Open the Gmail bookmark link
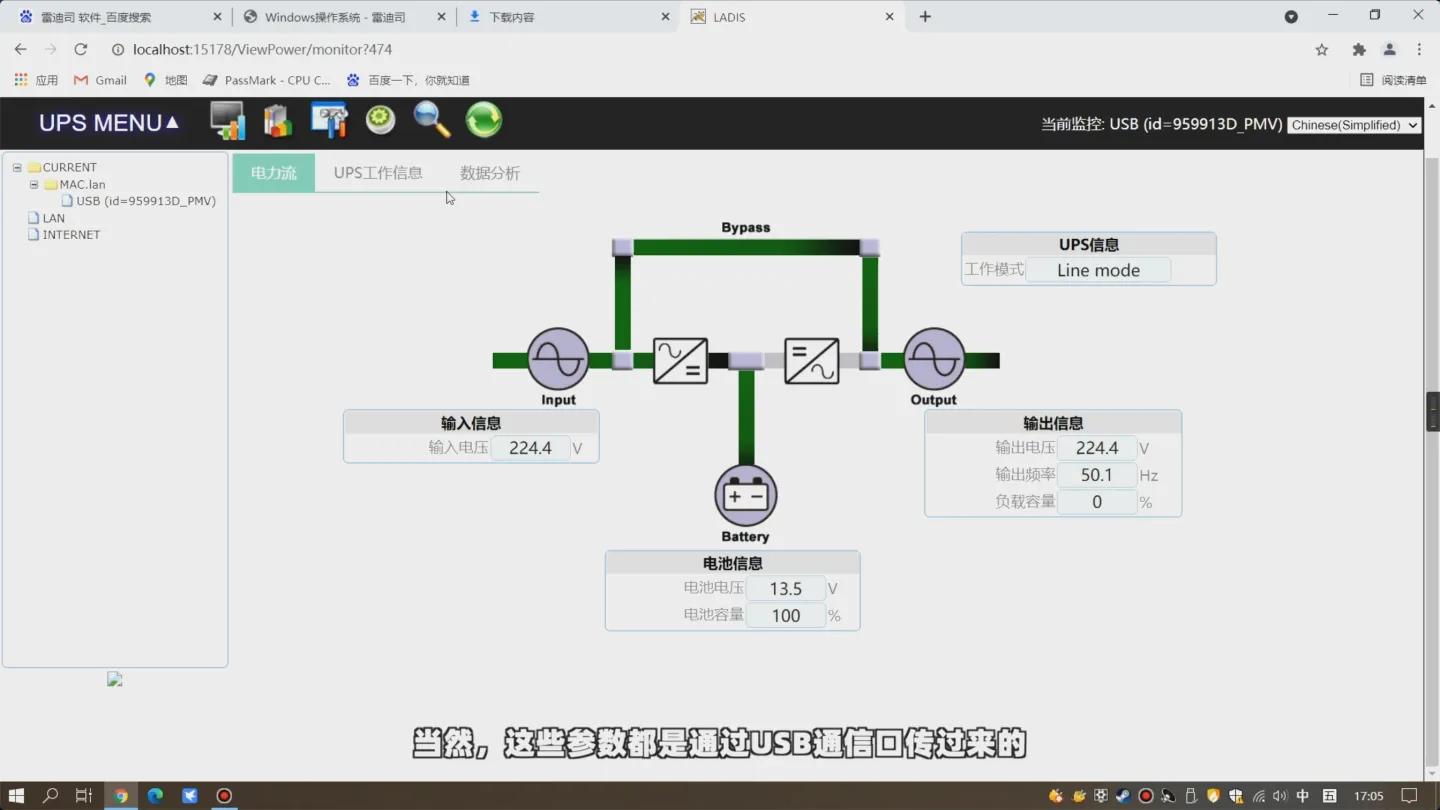Image resolution: width=1440 pixels, height=810 pixels. [x=100, y=80]
